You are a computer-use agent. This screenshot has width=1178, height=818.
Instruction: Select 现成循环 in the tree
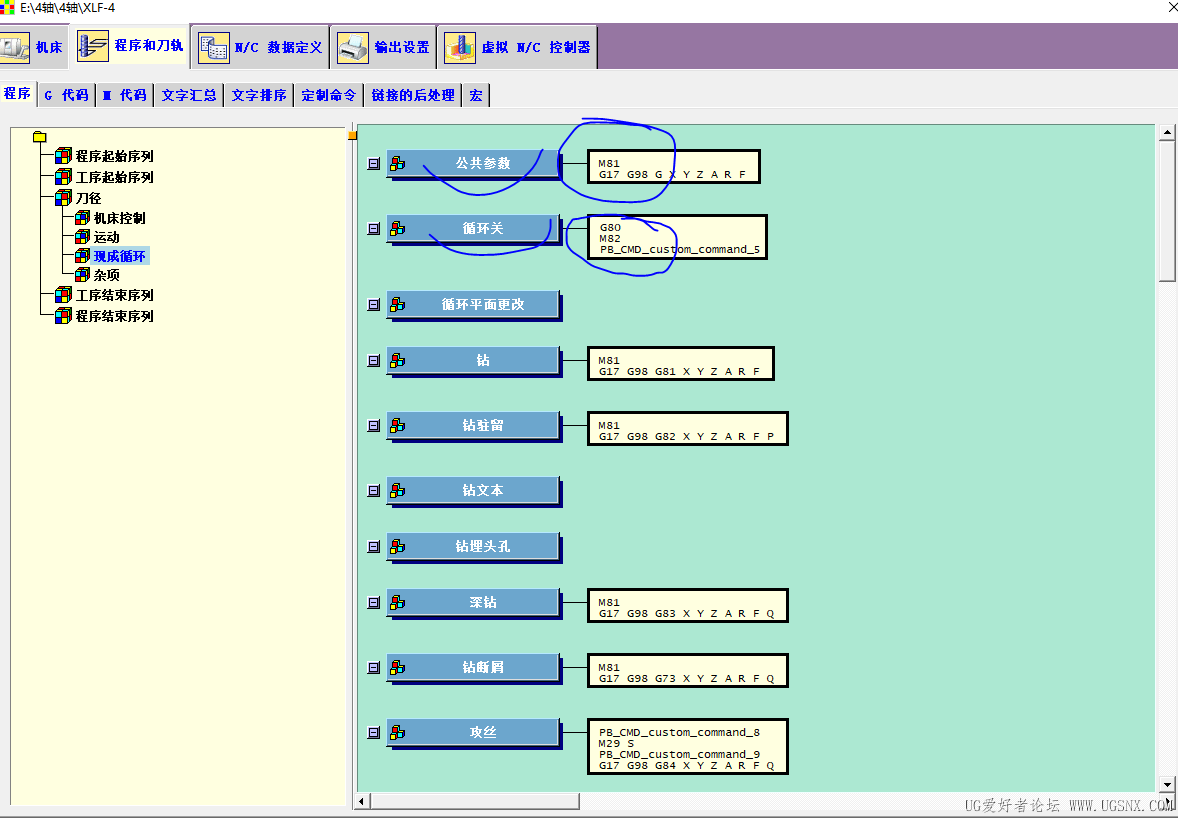(x=119, y=256)
